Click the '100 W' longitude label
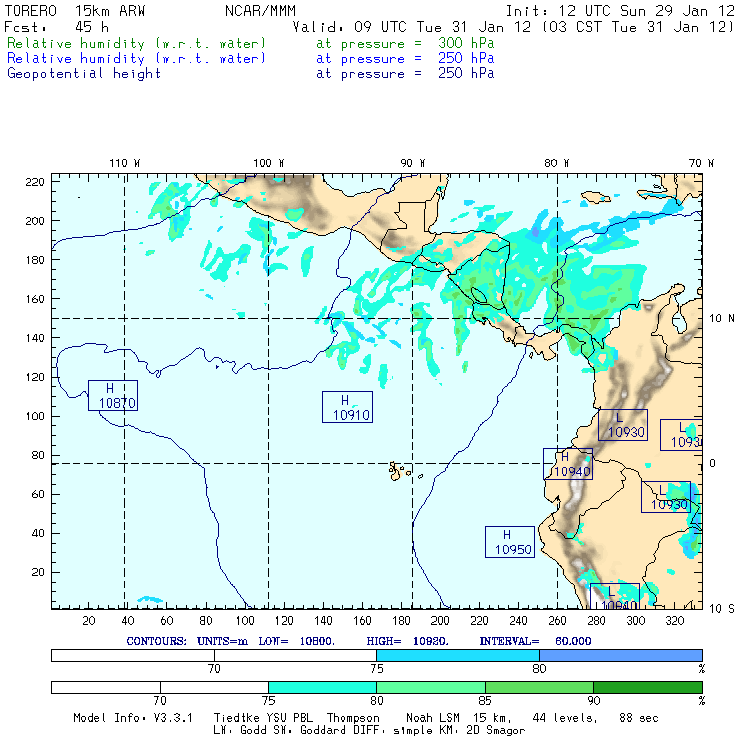The height and width of the screenshot is (740, 740). (269, 163)
